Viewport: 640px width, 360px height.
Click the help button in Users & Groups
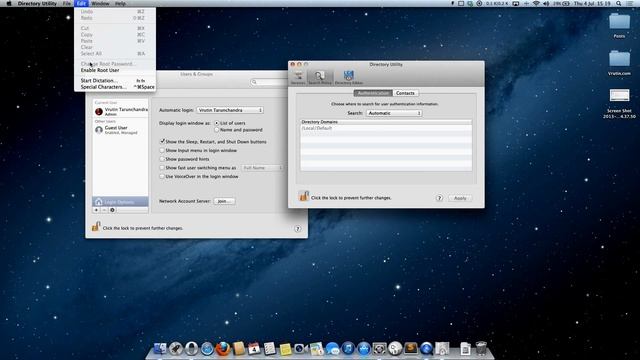click(x=298, y=229)
